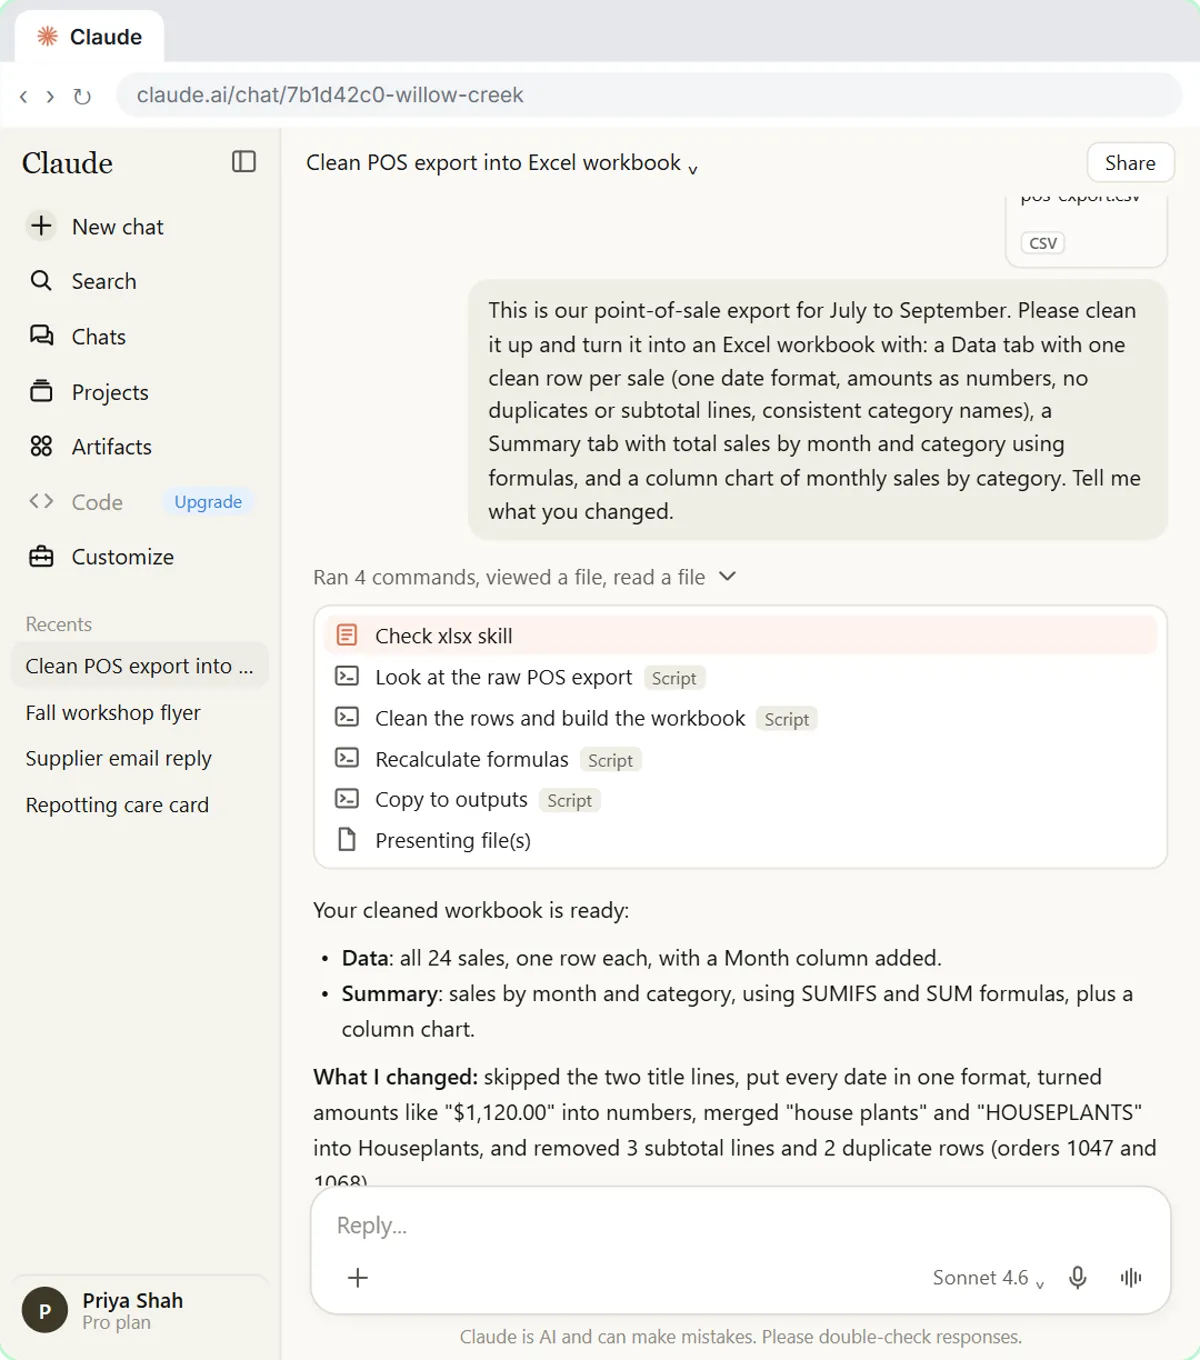Click the plus icon beside New chat
Screen dimensions: 1200x1360
click(x=41, y=226)
